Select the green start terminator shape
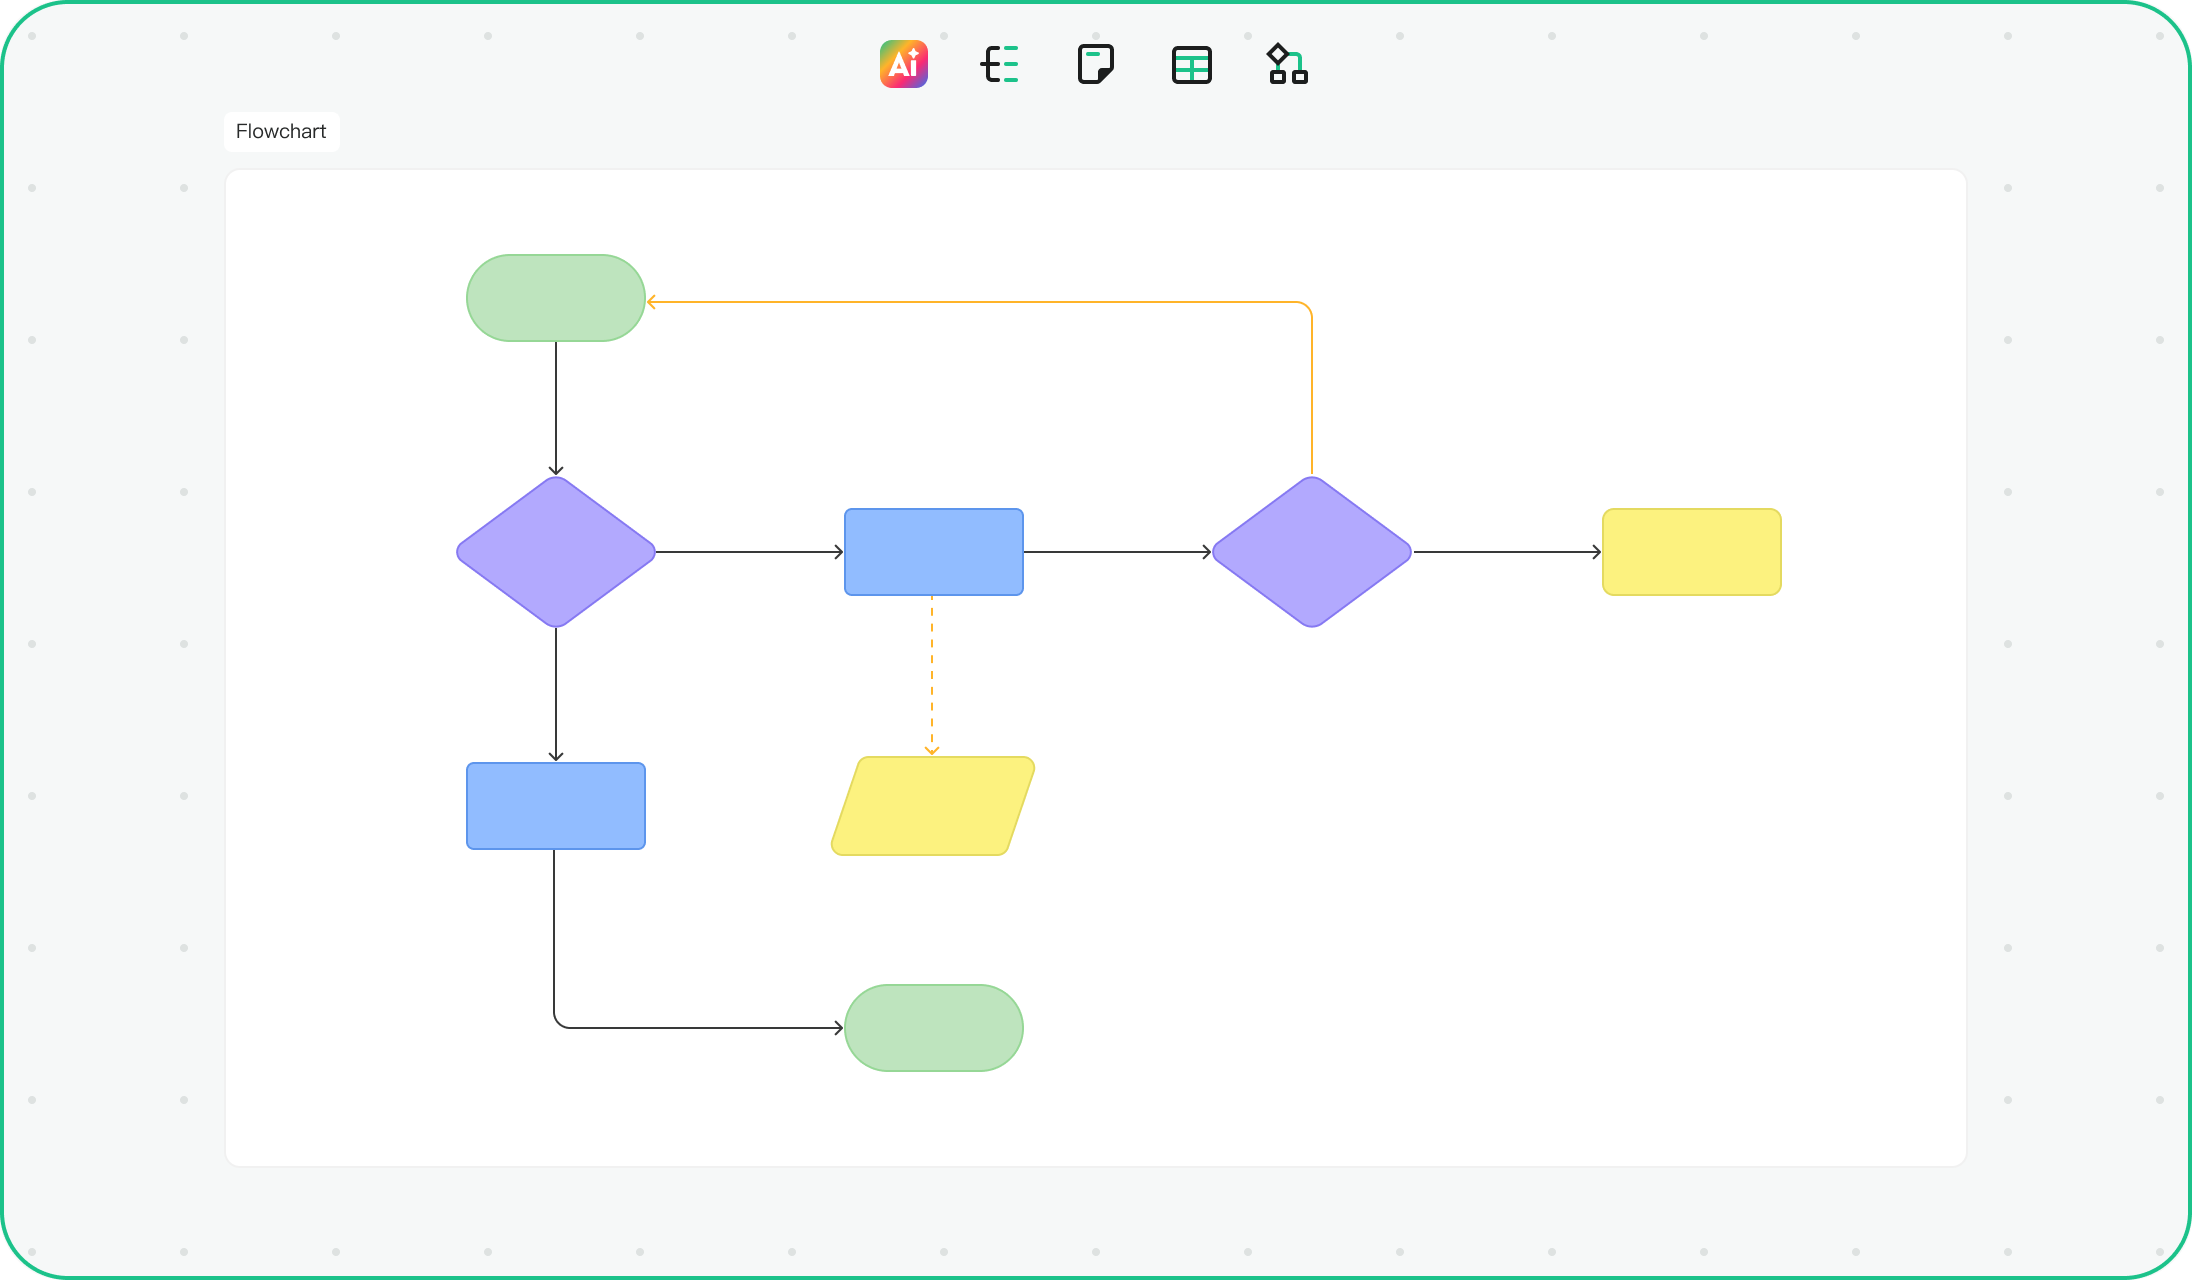This screenshot has width=2192, height=1280. coord(555,297)
